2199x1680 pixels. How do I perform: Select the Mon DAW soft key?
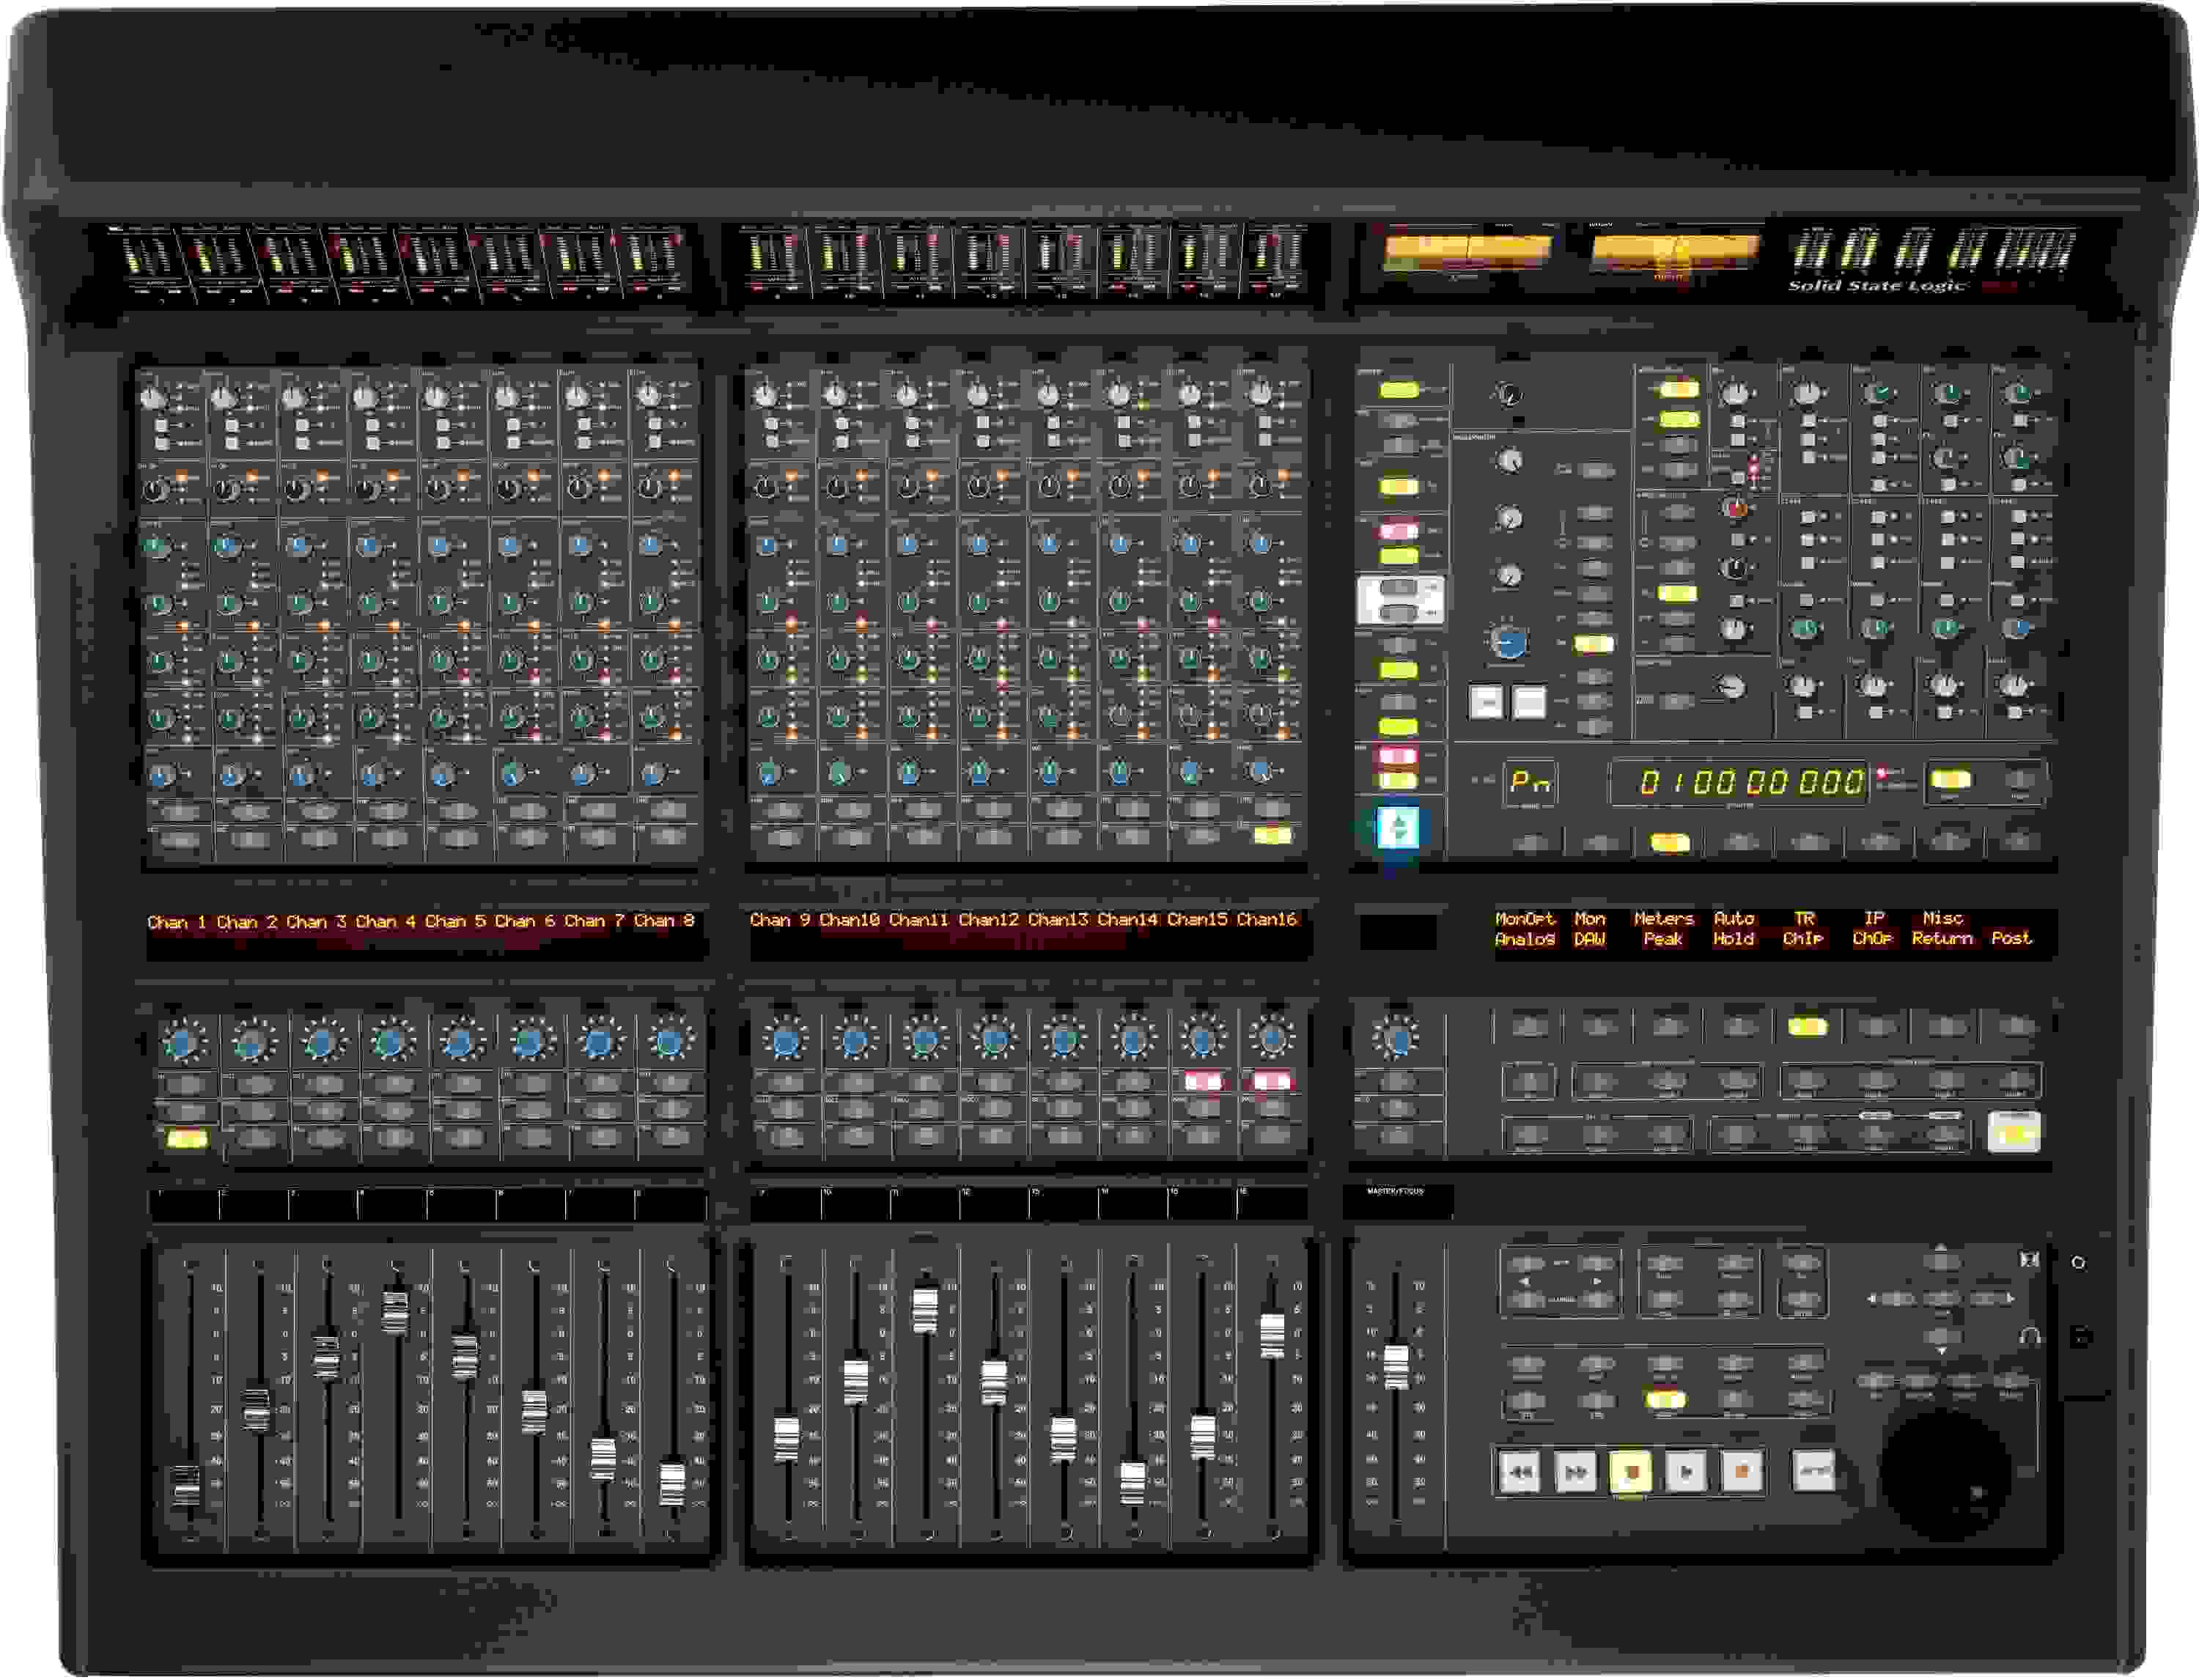pos(1592,930)
